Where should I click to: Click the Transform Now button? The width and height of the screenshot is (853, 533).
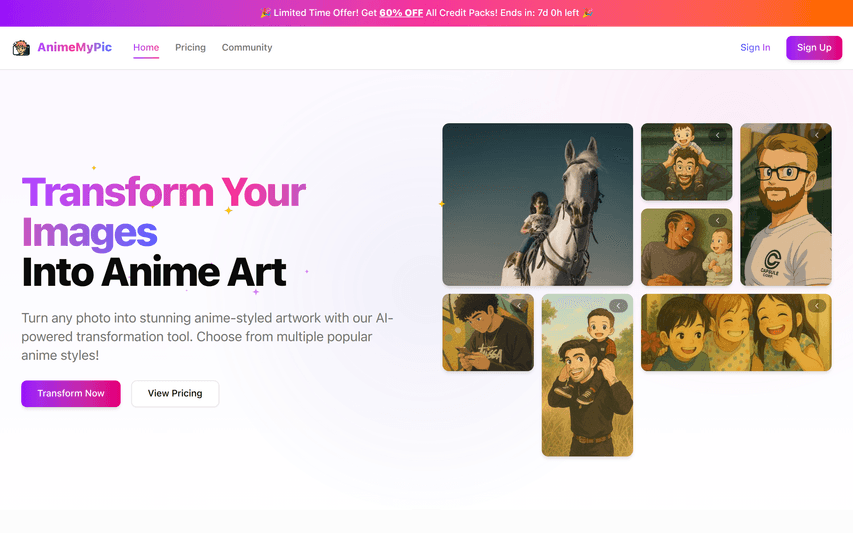71,393
